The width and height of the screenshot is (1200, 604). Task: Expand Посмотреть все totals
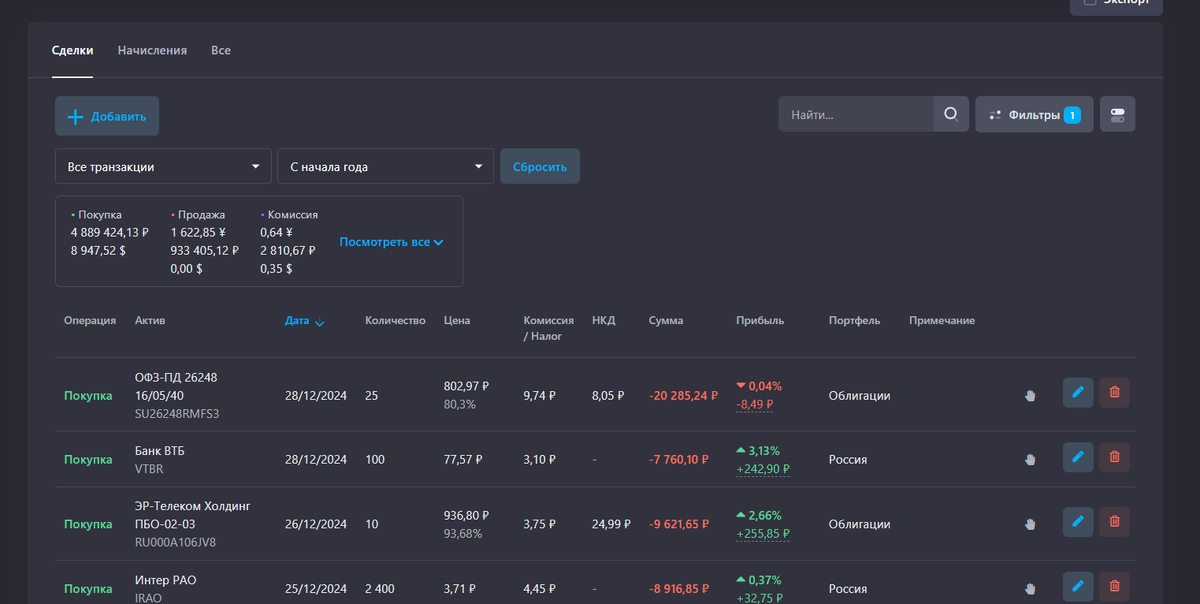[x=391, y=242]
